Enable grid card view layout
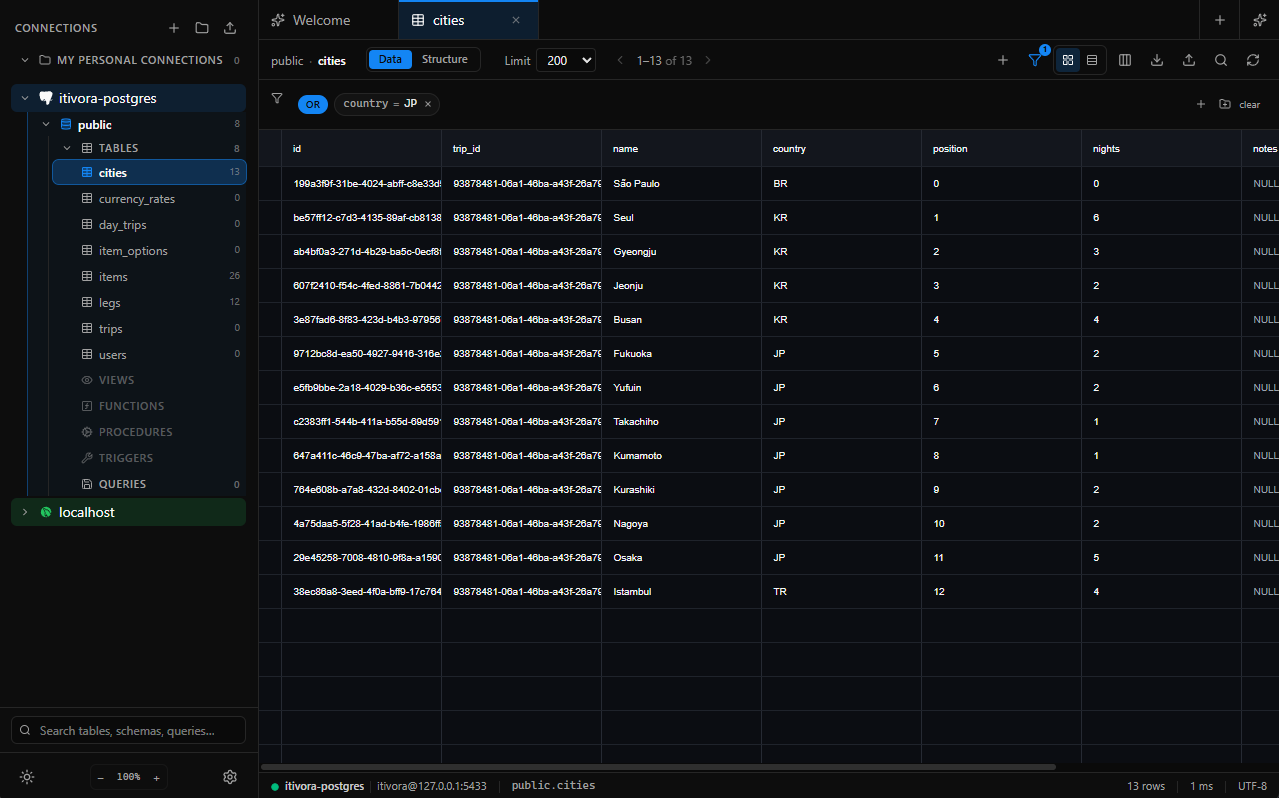1279x798 pixels. pos(1067,60)
